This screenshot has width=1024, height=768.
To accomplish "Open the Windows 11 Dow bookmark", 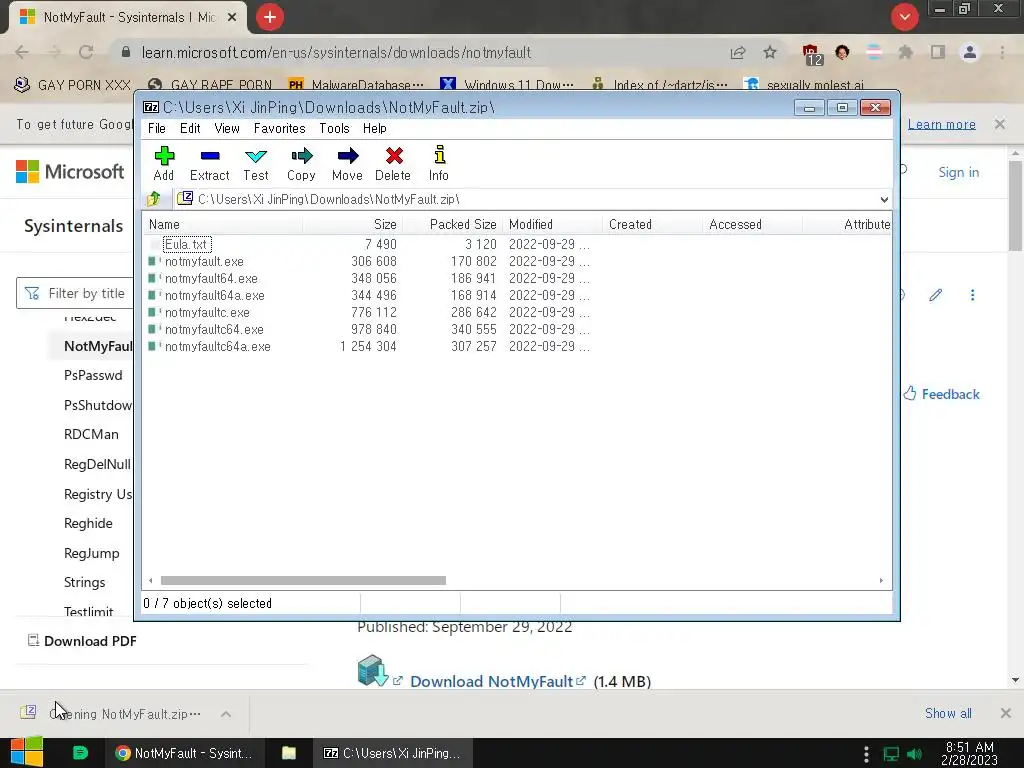I will click(x=507, y=85).
